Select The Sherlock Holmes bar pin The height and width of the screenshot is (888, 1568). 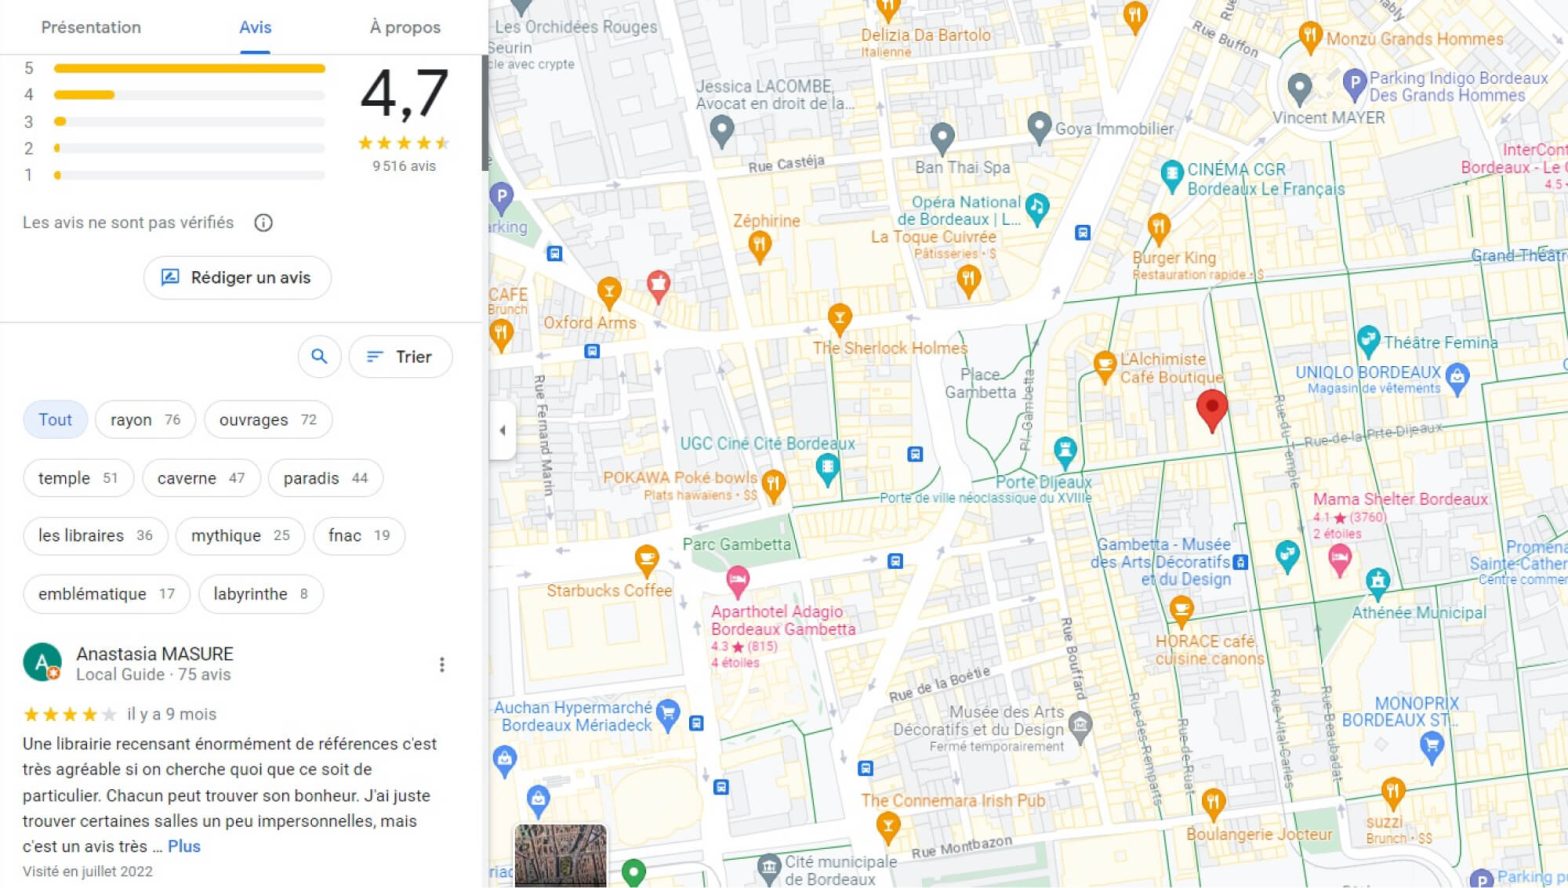(840, 319)
